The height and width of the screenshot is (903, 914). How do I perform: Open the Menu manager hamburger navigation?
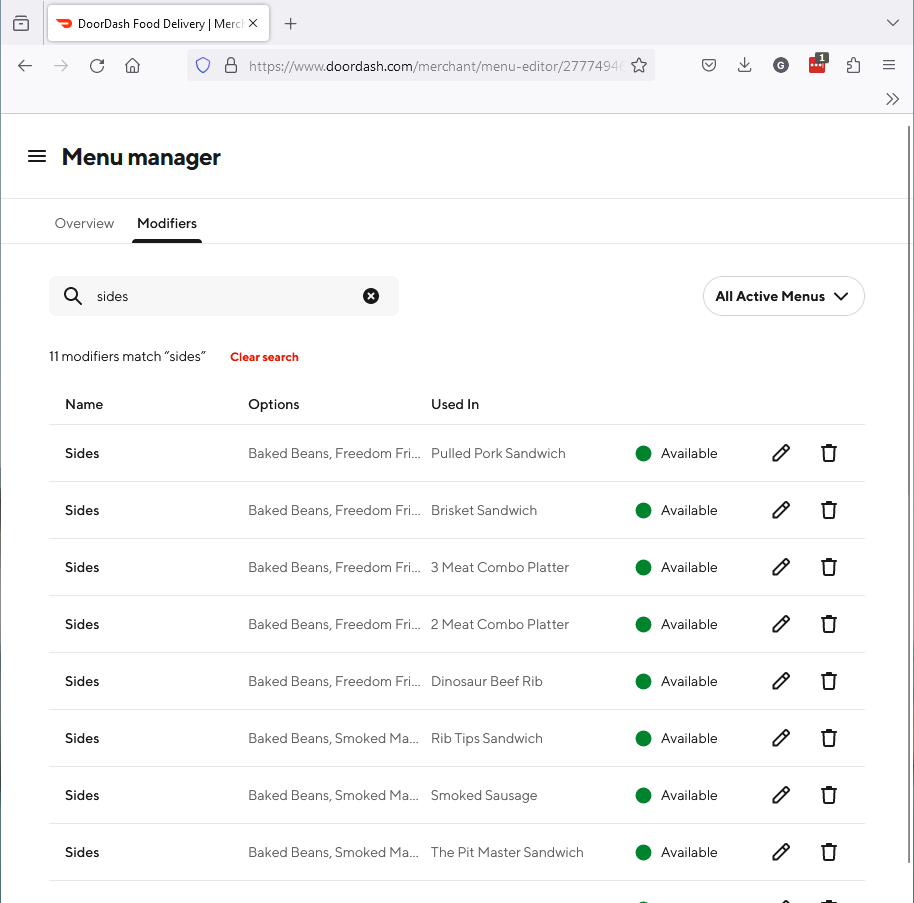click(x=37, y=156)
